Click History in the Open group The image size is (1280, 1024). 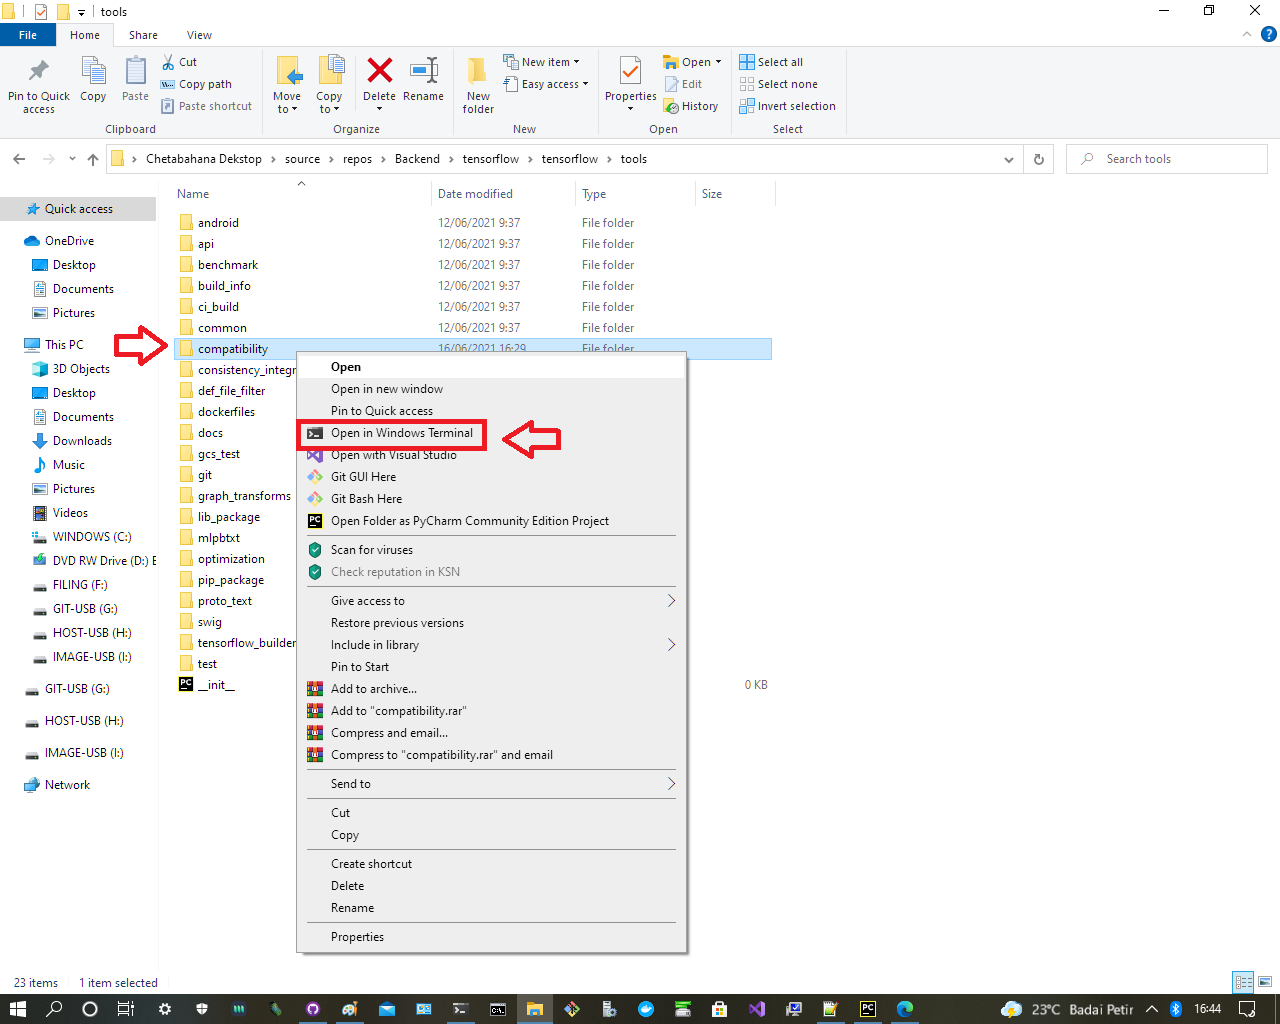click(x=691, y=106)
